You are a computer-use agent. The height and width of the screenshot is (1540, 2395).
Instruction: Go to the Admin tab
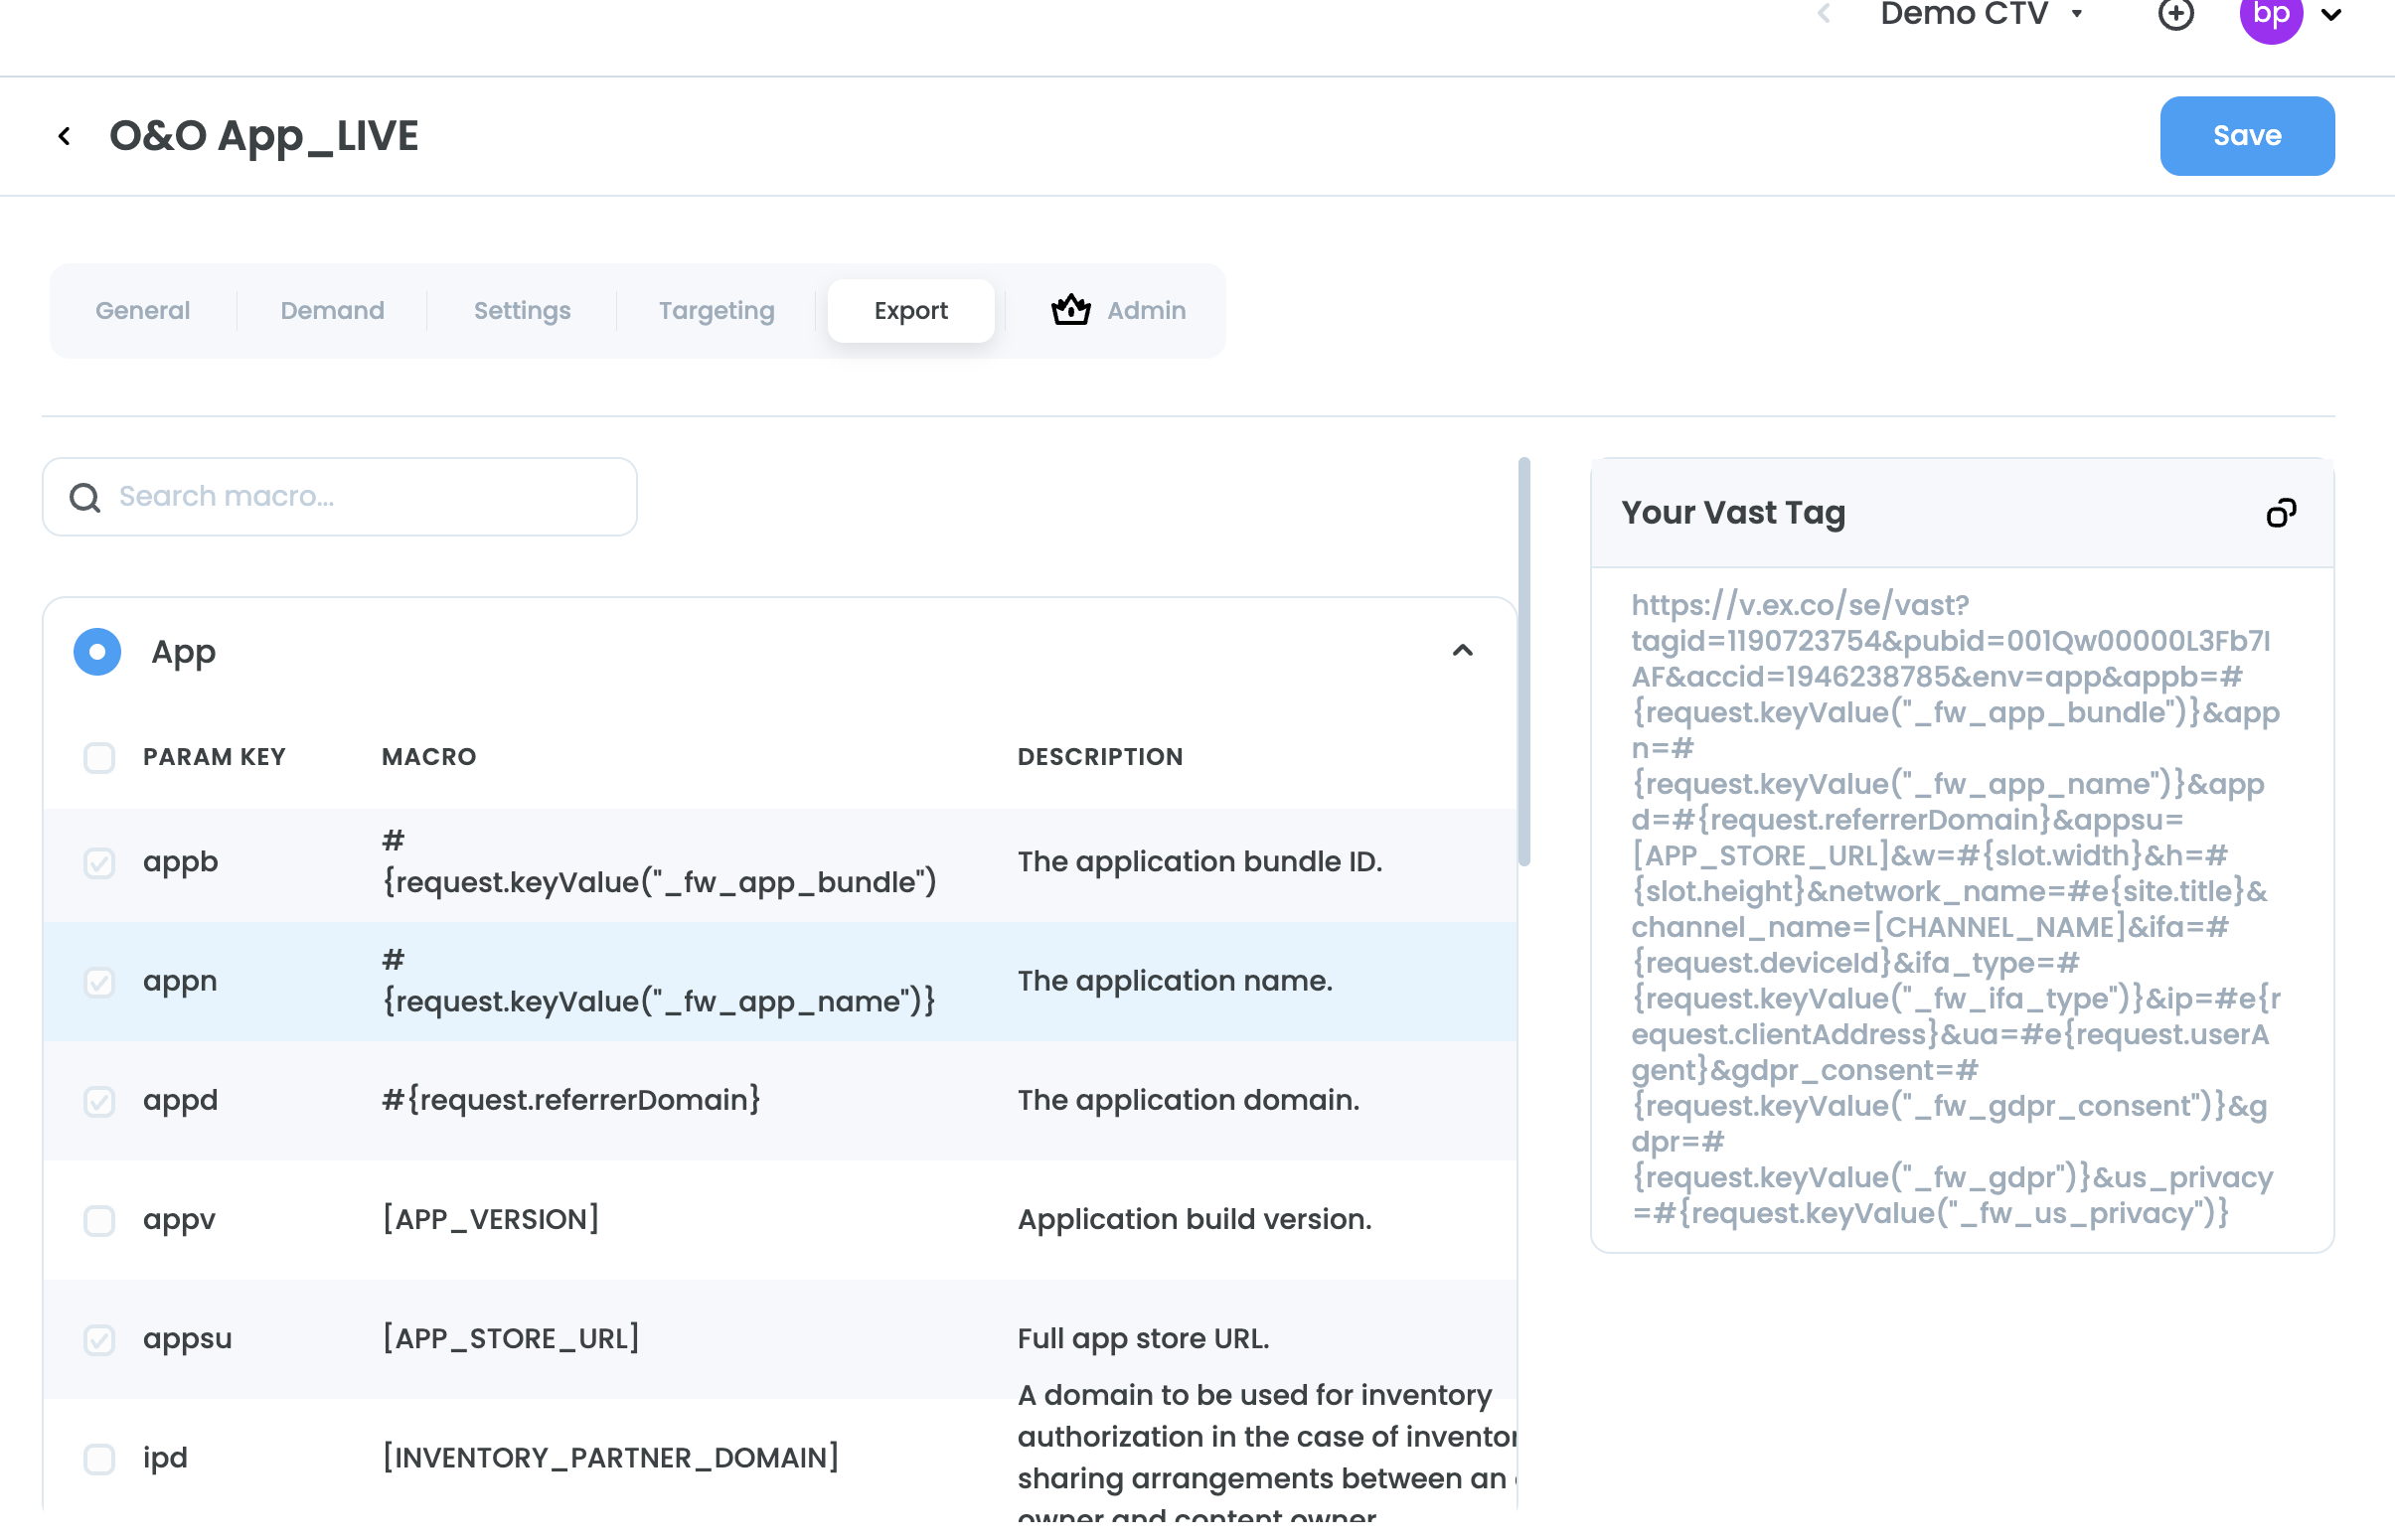click(1118, 311)
